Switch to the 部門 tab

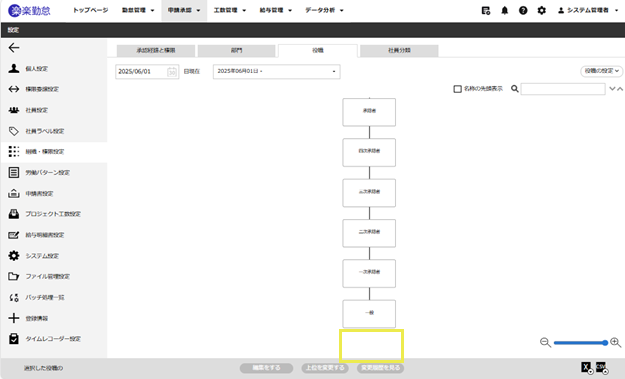click(x=236, y=51)
